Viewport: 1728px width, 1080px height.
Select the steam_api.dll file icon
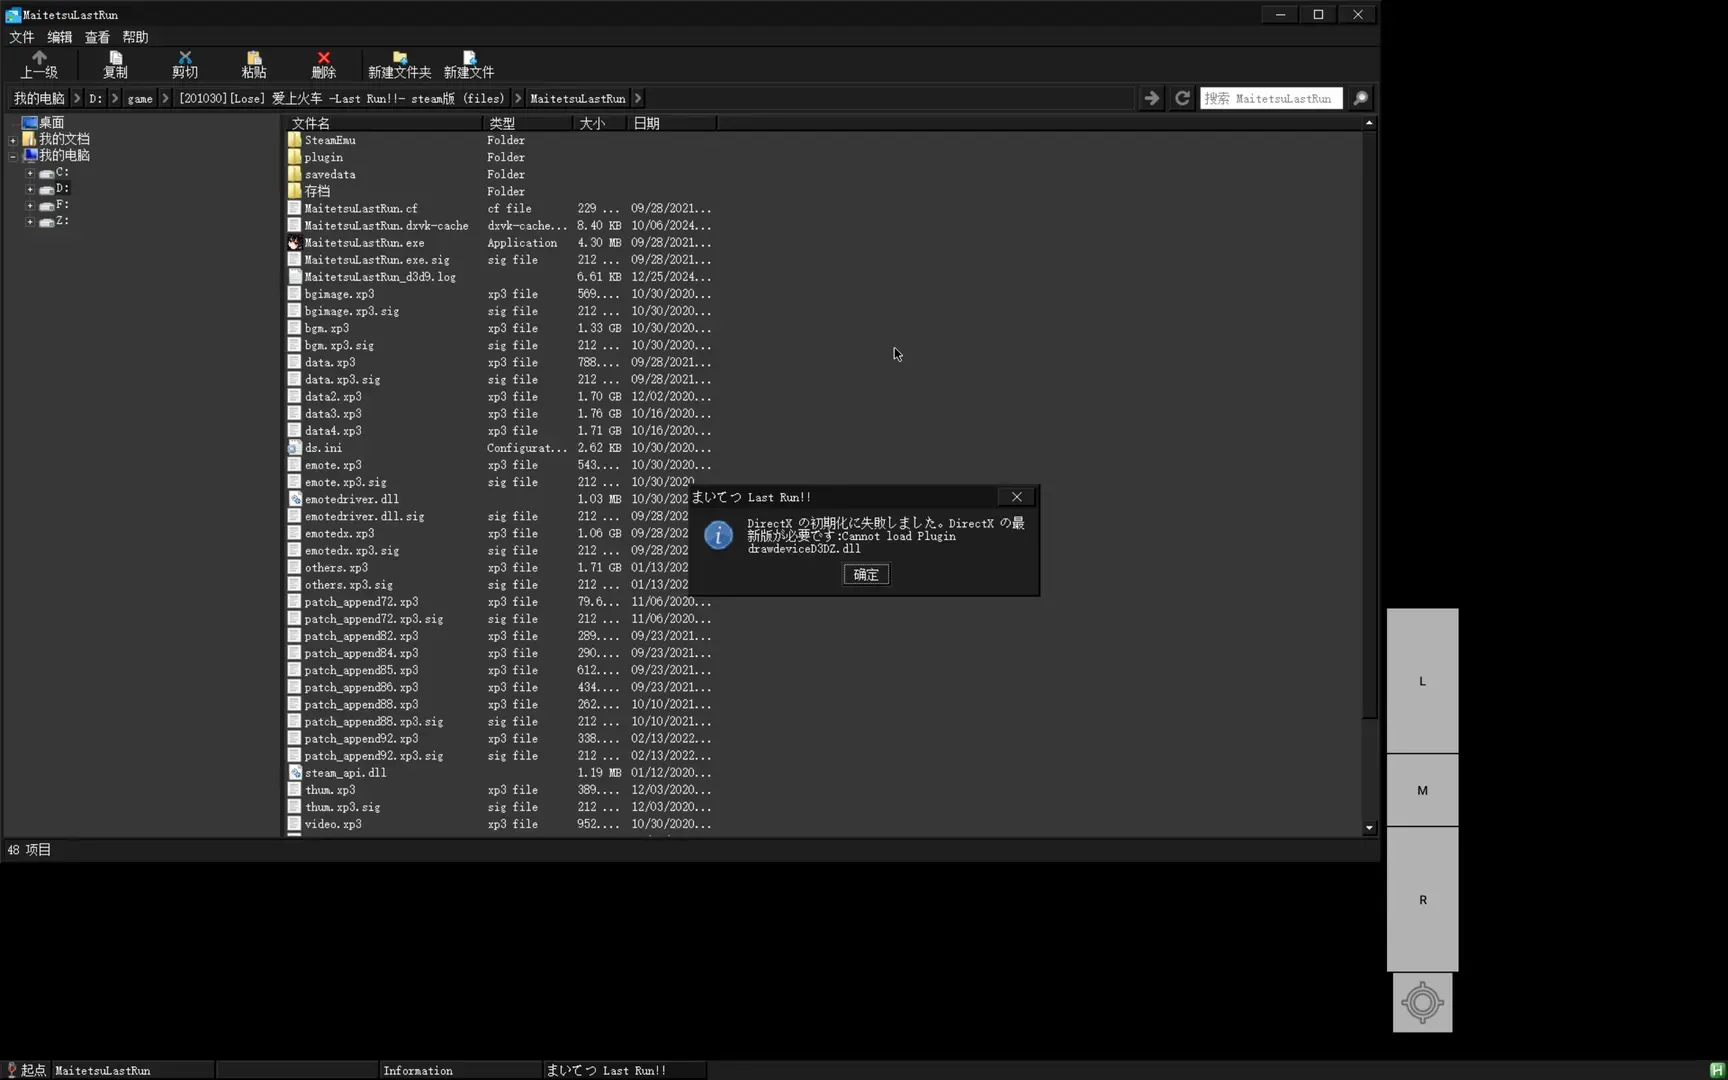(x=294, y=773)
